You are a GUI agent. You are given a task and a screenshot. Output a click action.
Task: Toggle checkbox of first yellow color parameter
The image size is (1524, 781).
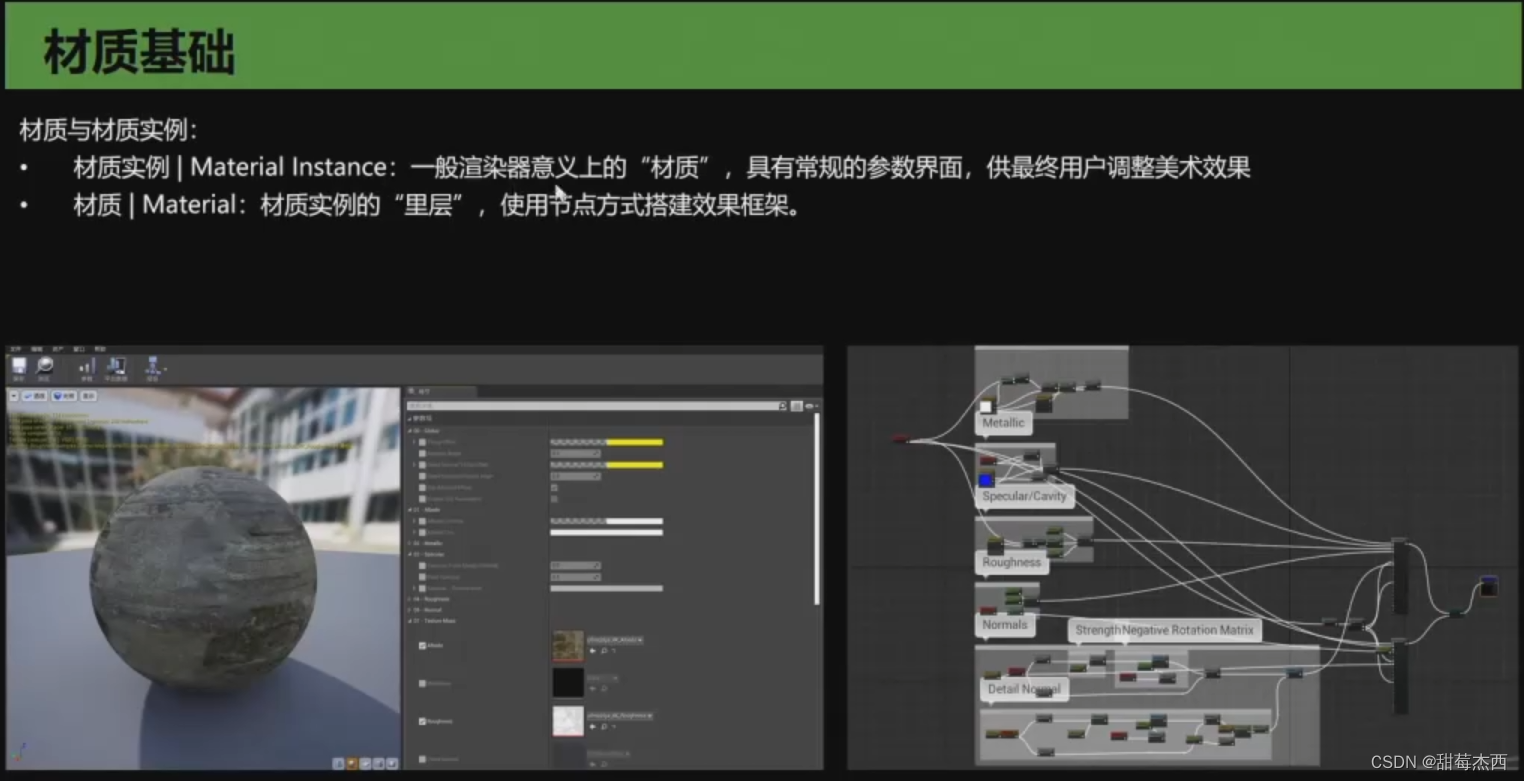click(422, 442)
